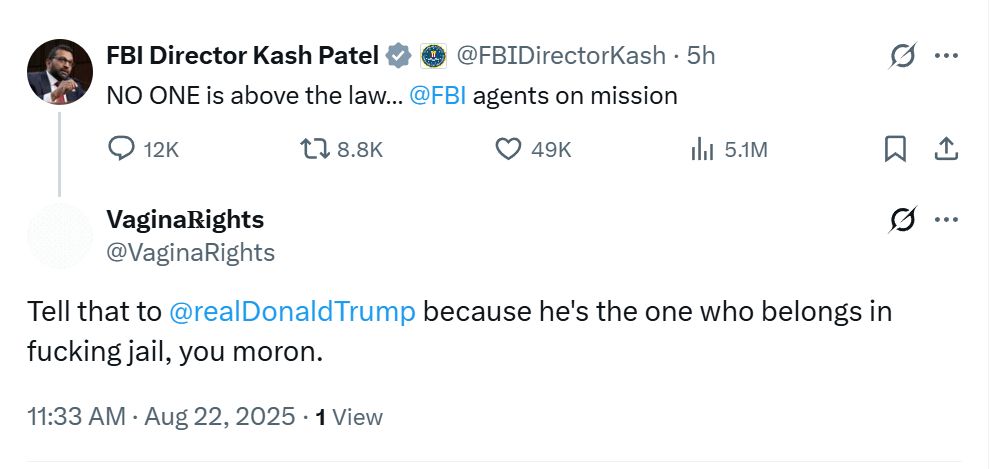Viewport: 996px width, 469px height.
Task: Open more options for Kash Patel tweet
Action: pos(945,57)
